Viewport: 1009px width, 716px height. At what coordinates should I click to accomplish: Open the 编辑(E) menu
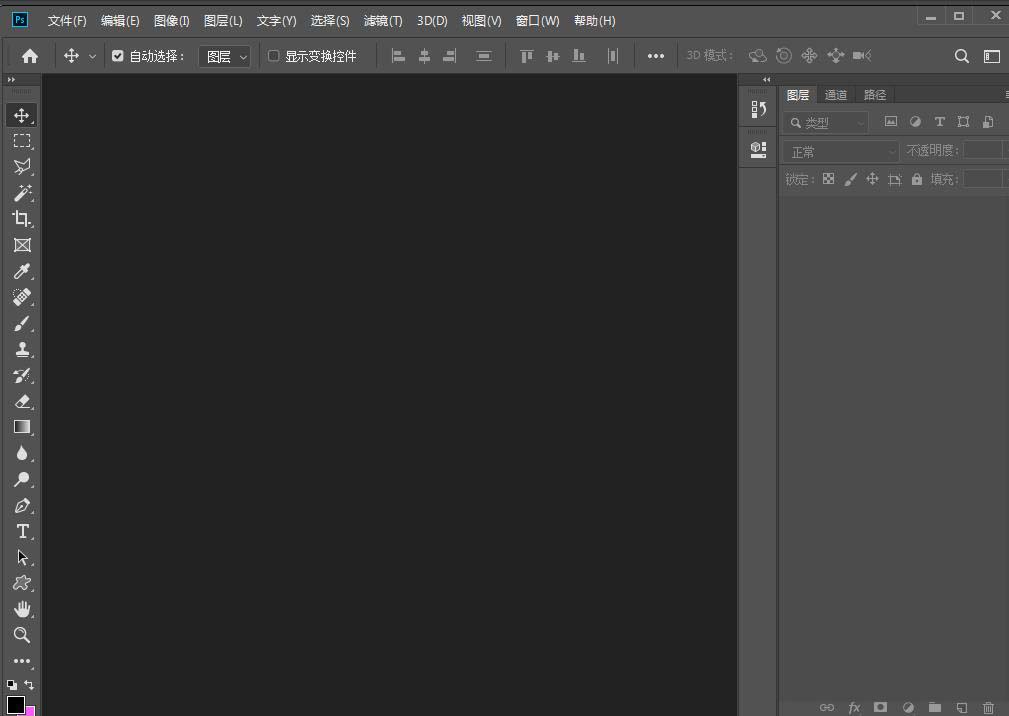[120, 21]
